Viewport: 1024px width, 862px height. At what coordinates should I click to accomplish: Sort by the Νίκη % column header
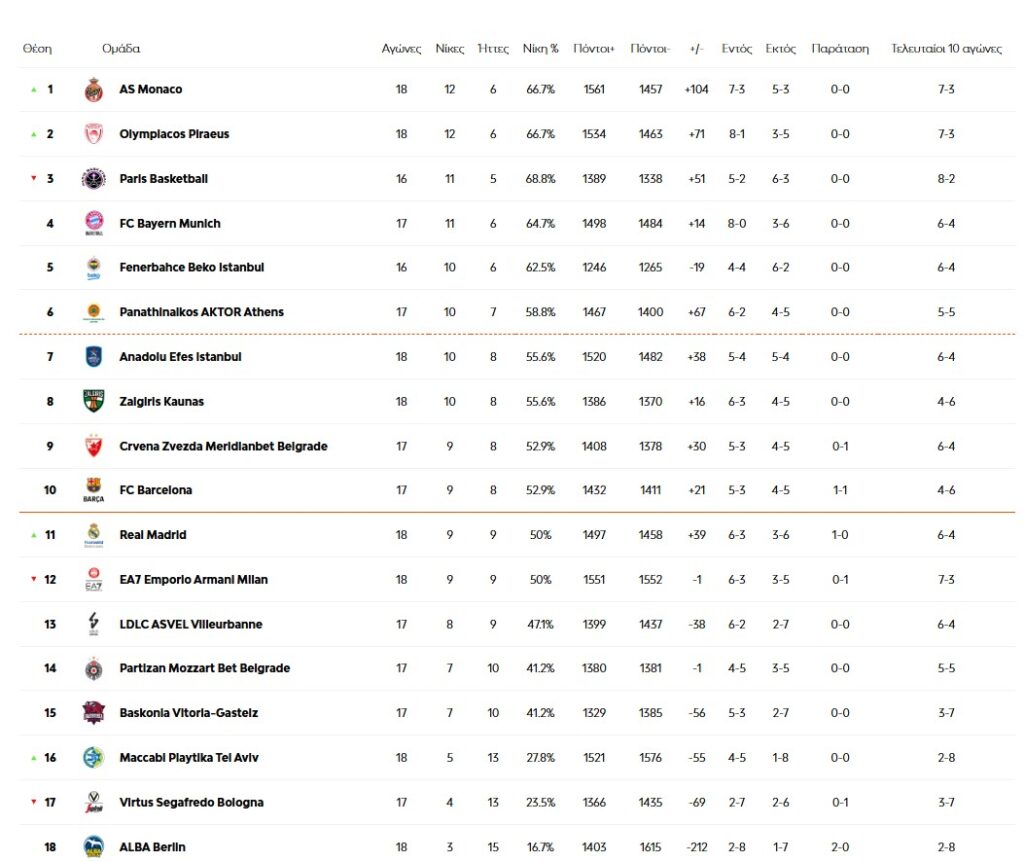tap(540, 48)
